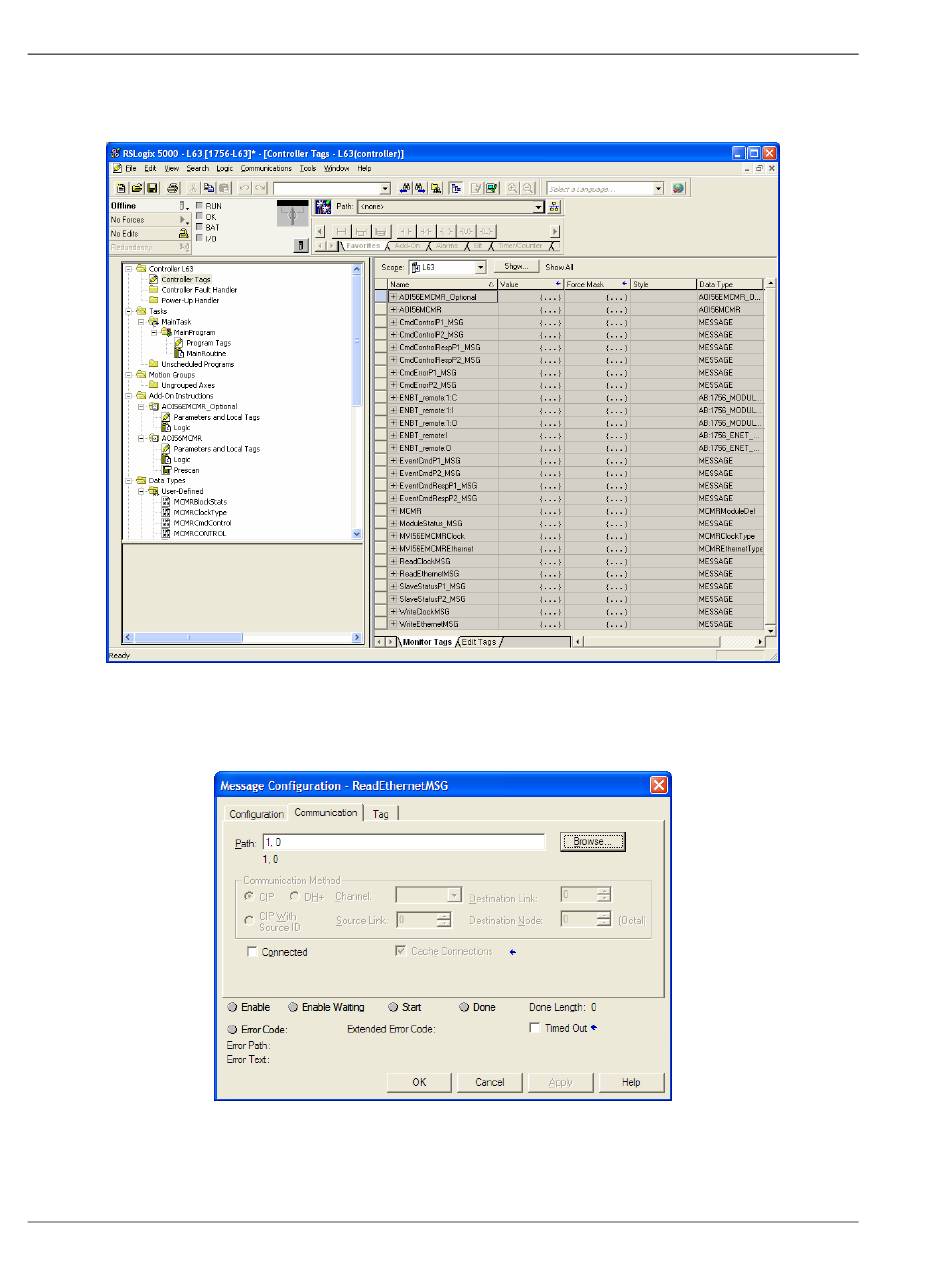Click the Zoom Out magnifier icon
950x1267 pixels.
[527, 188]
